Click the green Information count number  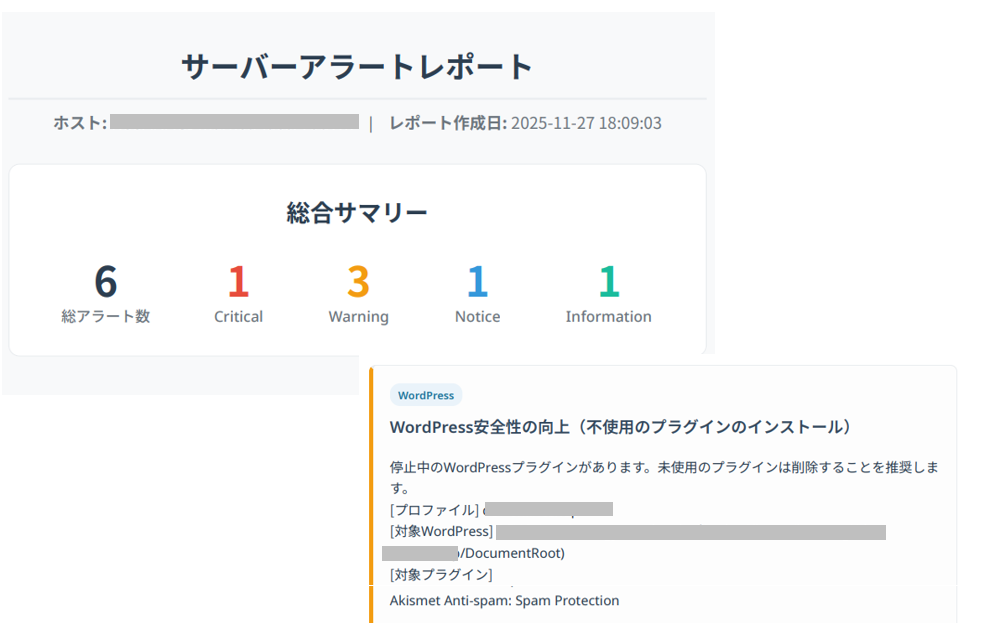[608, 282]
